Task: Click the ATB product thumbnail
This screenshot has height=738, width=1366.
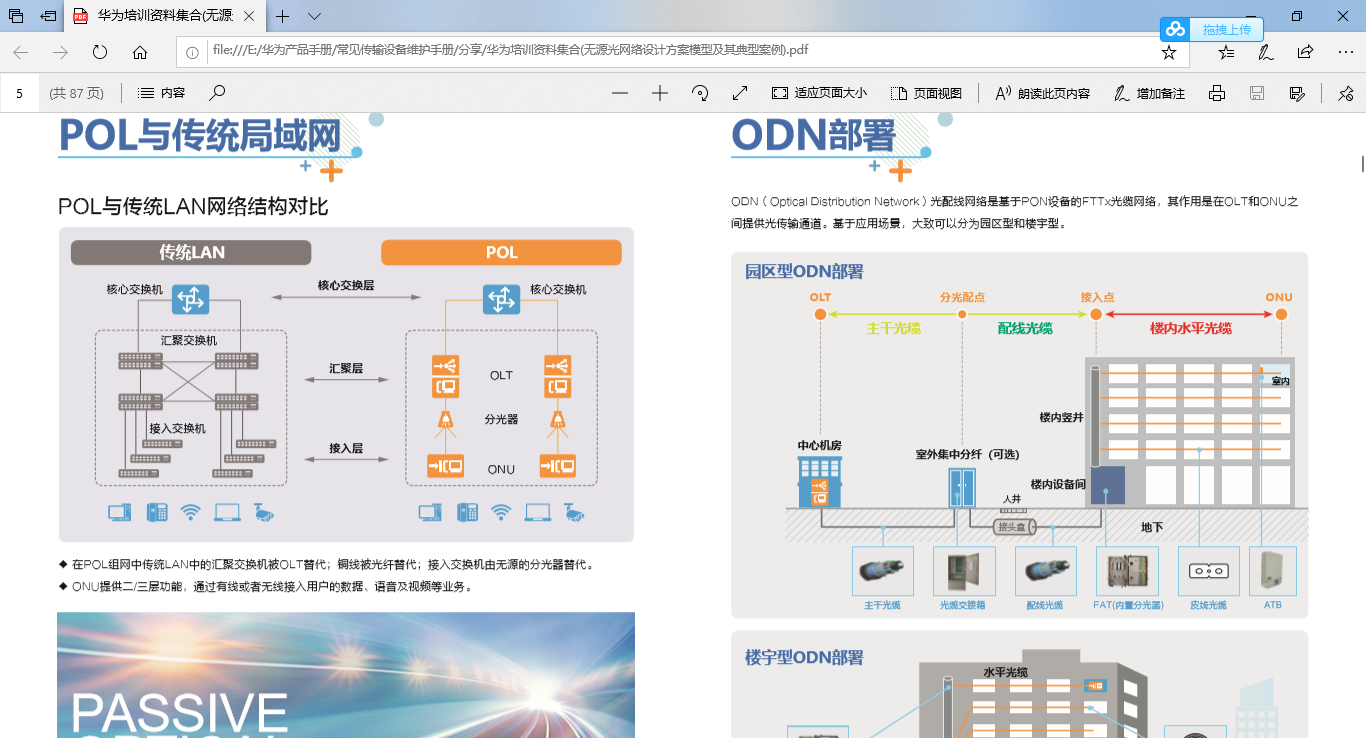Action: pos(1273,572)
